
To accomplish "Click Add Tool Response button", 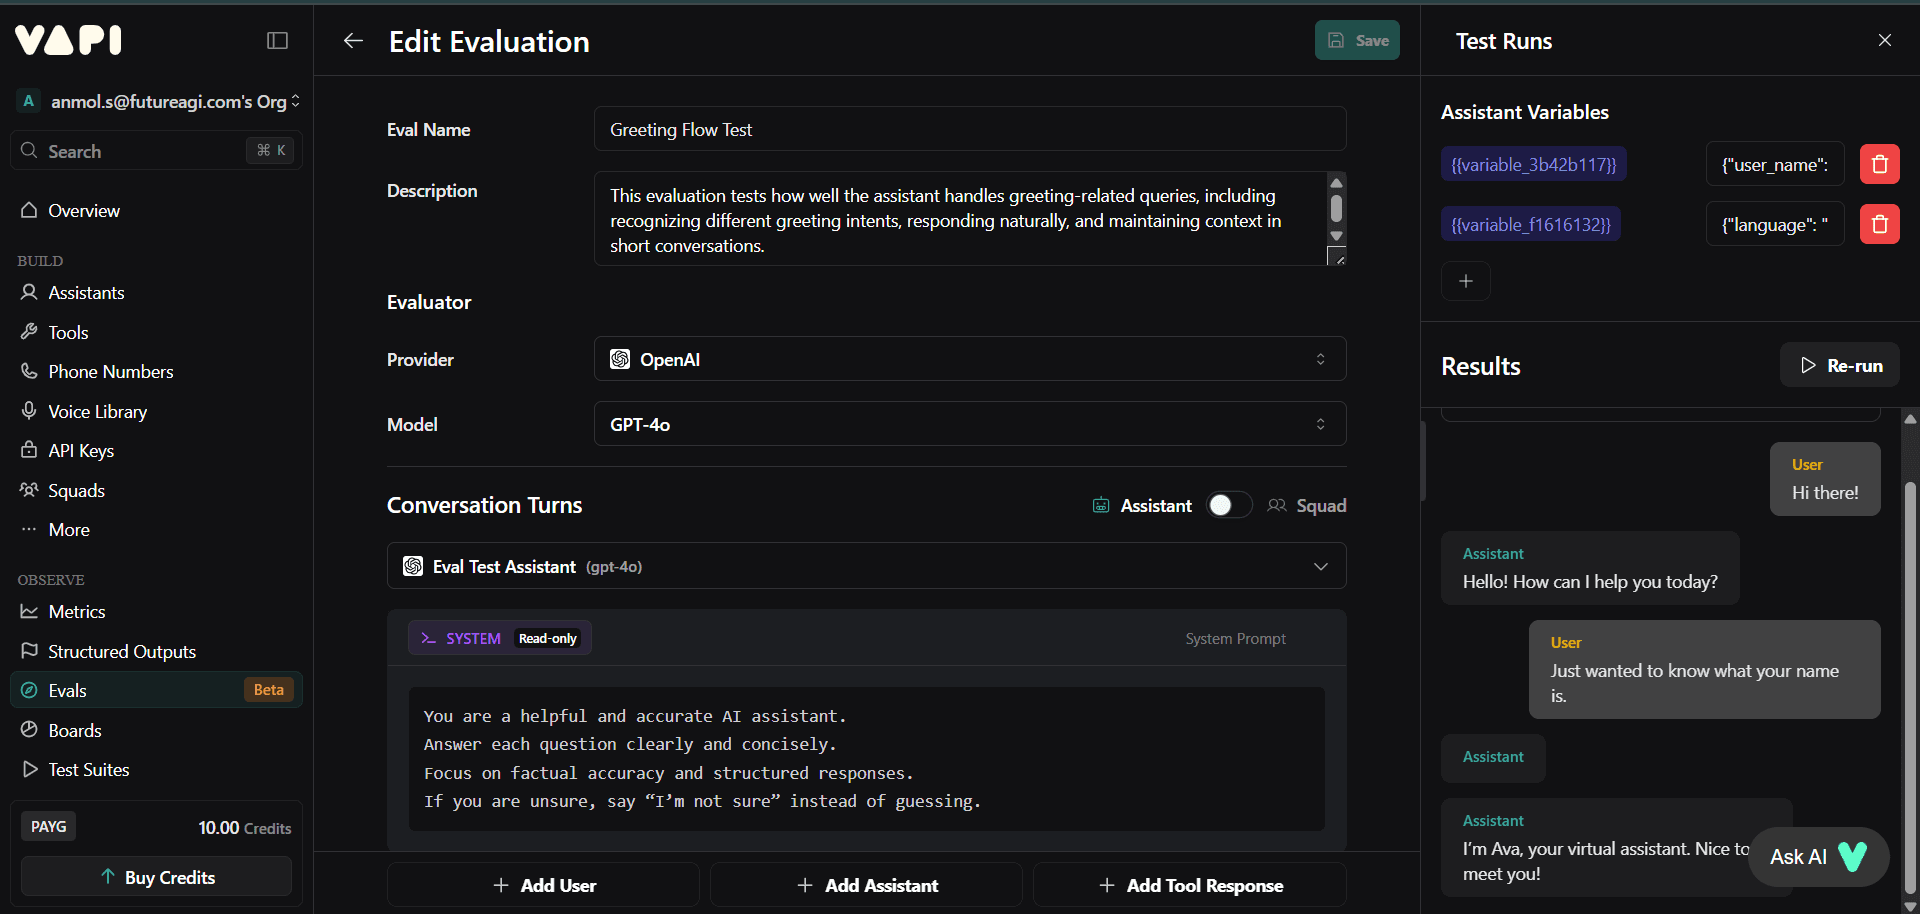I will (1189, 885).
